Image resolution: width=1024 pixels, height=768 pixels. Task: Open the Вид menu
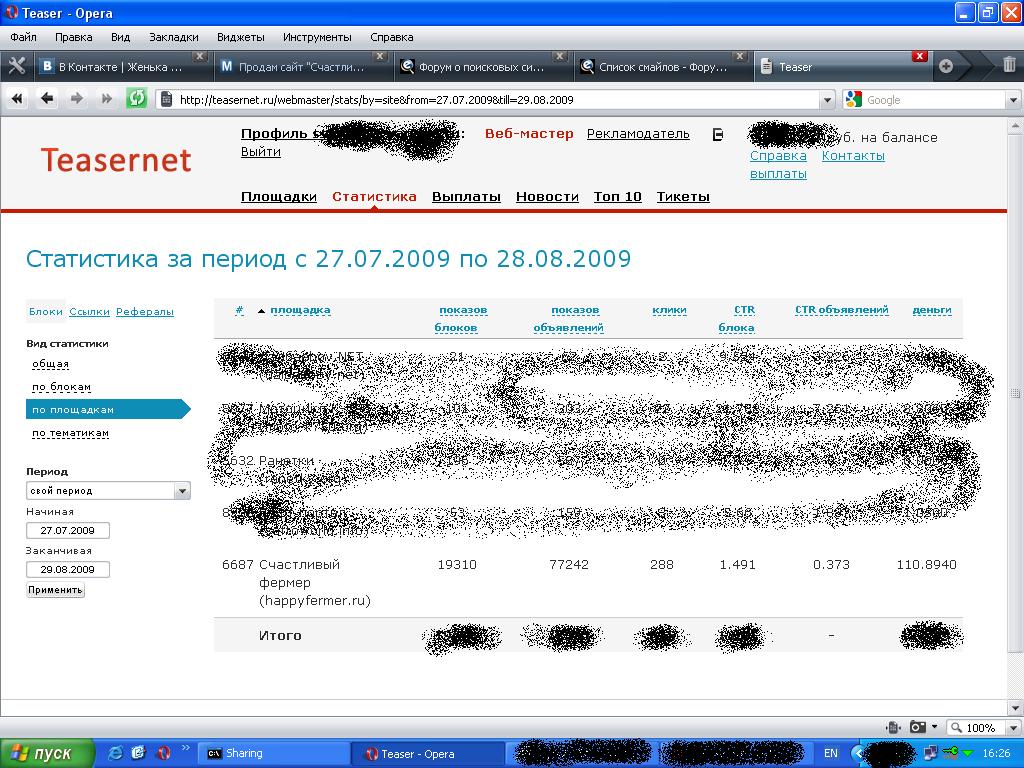pyautogui.click(x=120, y=37)
